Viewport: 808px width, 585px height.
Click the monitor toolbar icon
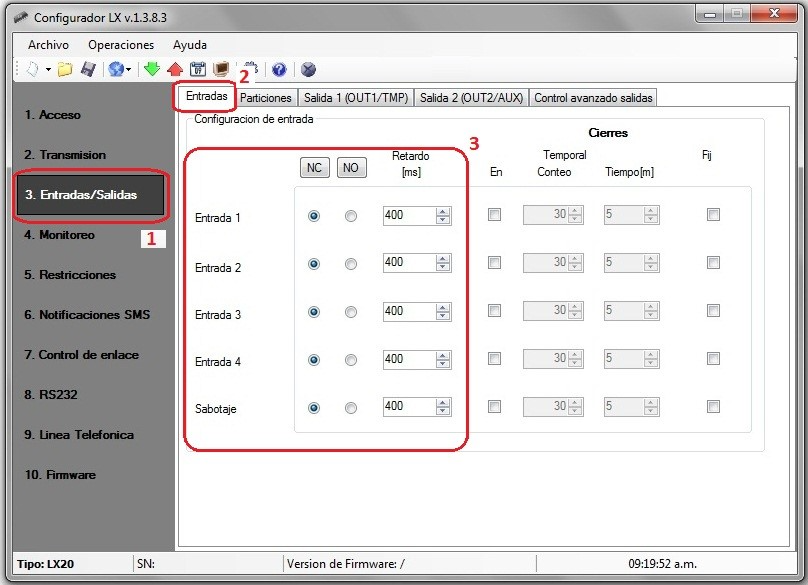(x=221, y=69)
